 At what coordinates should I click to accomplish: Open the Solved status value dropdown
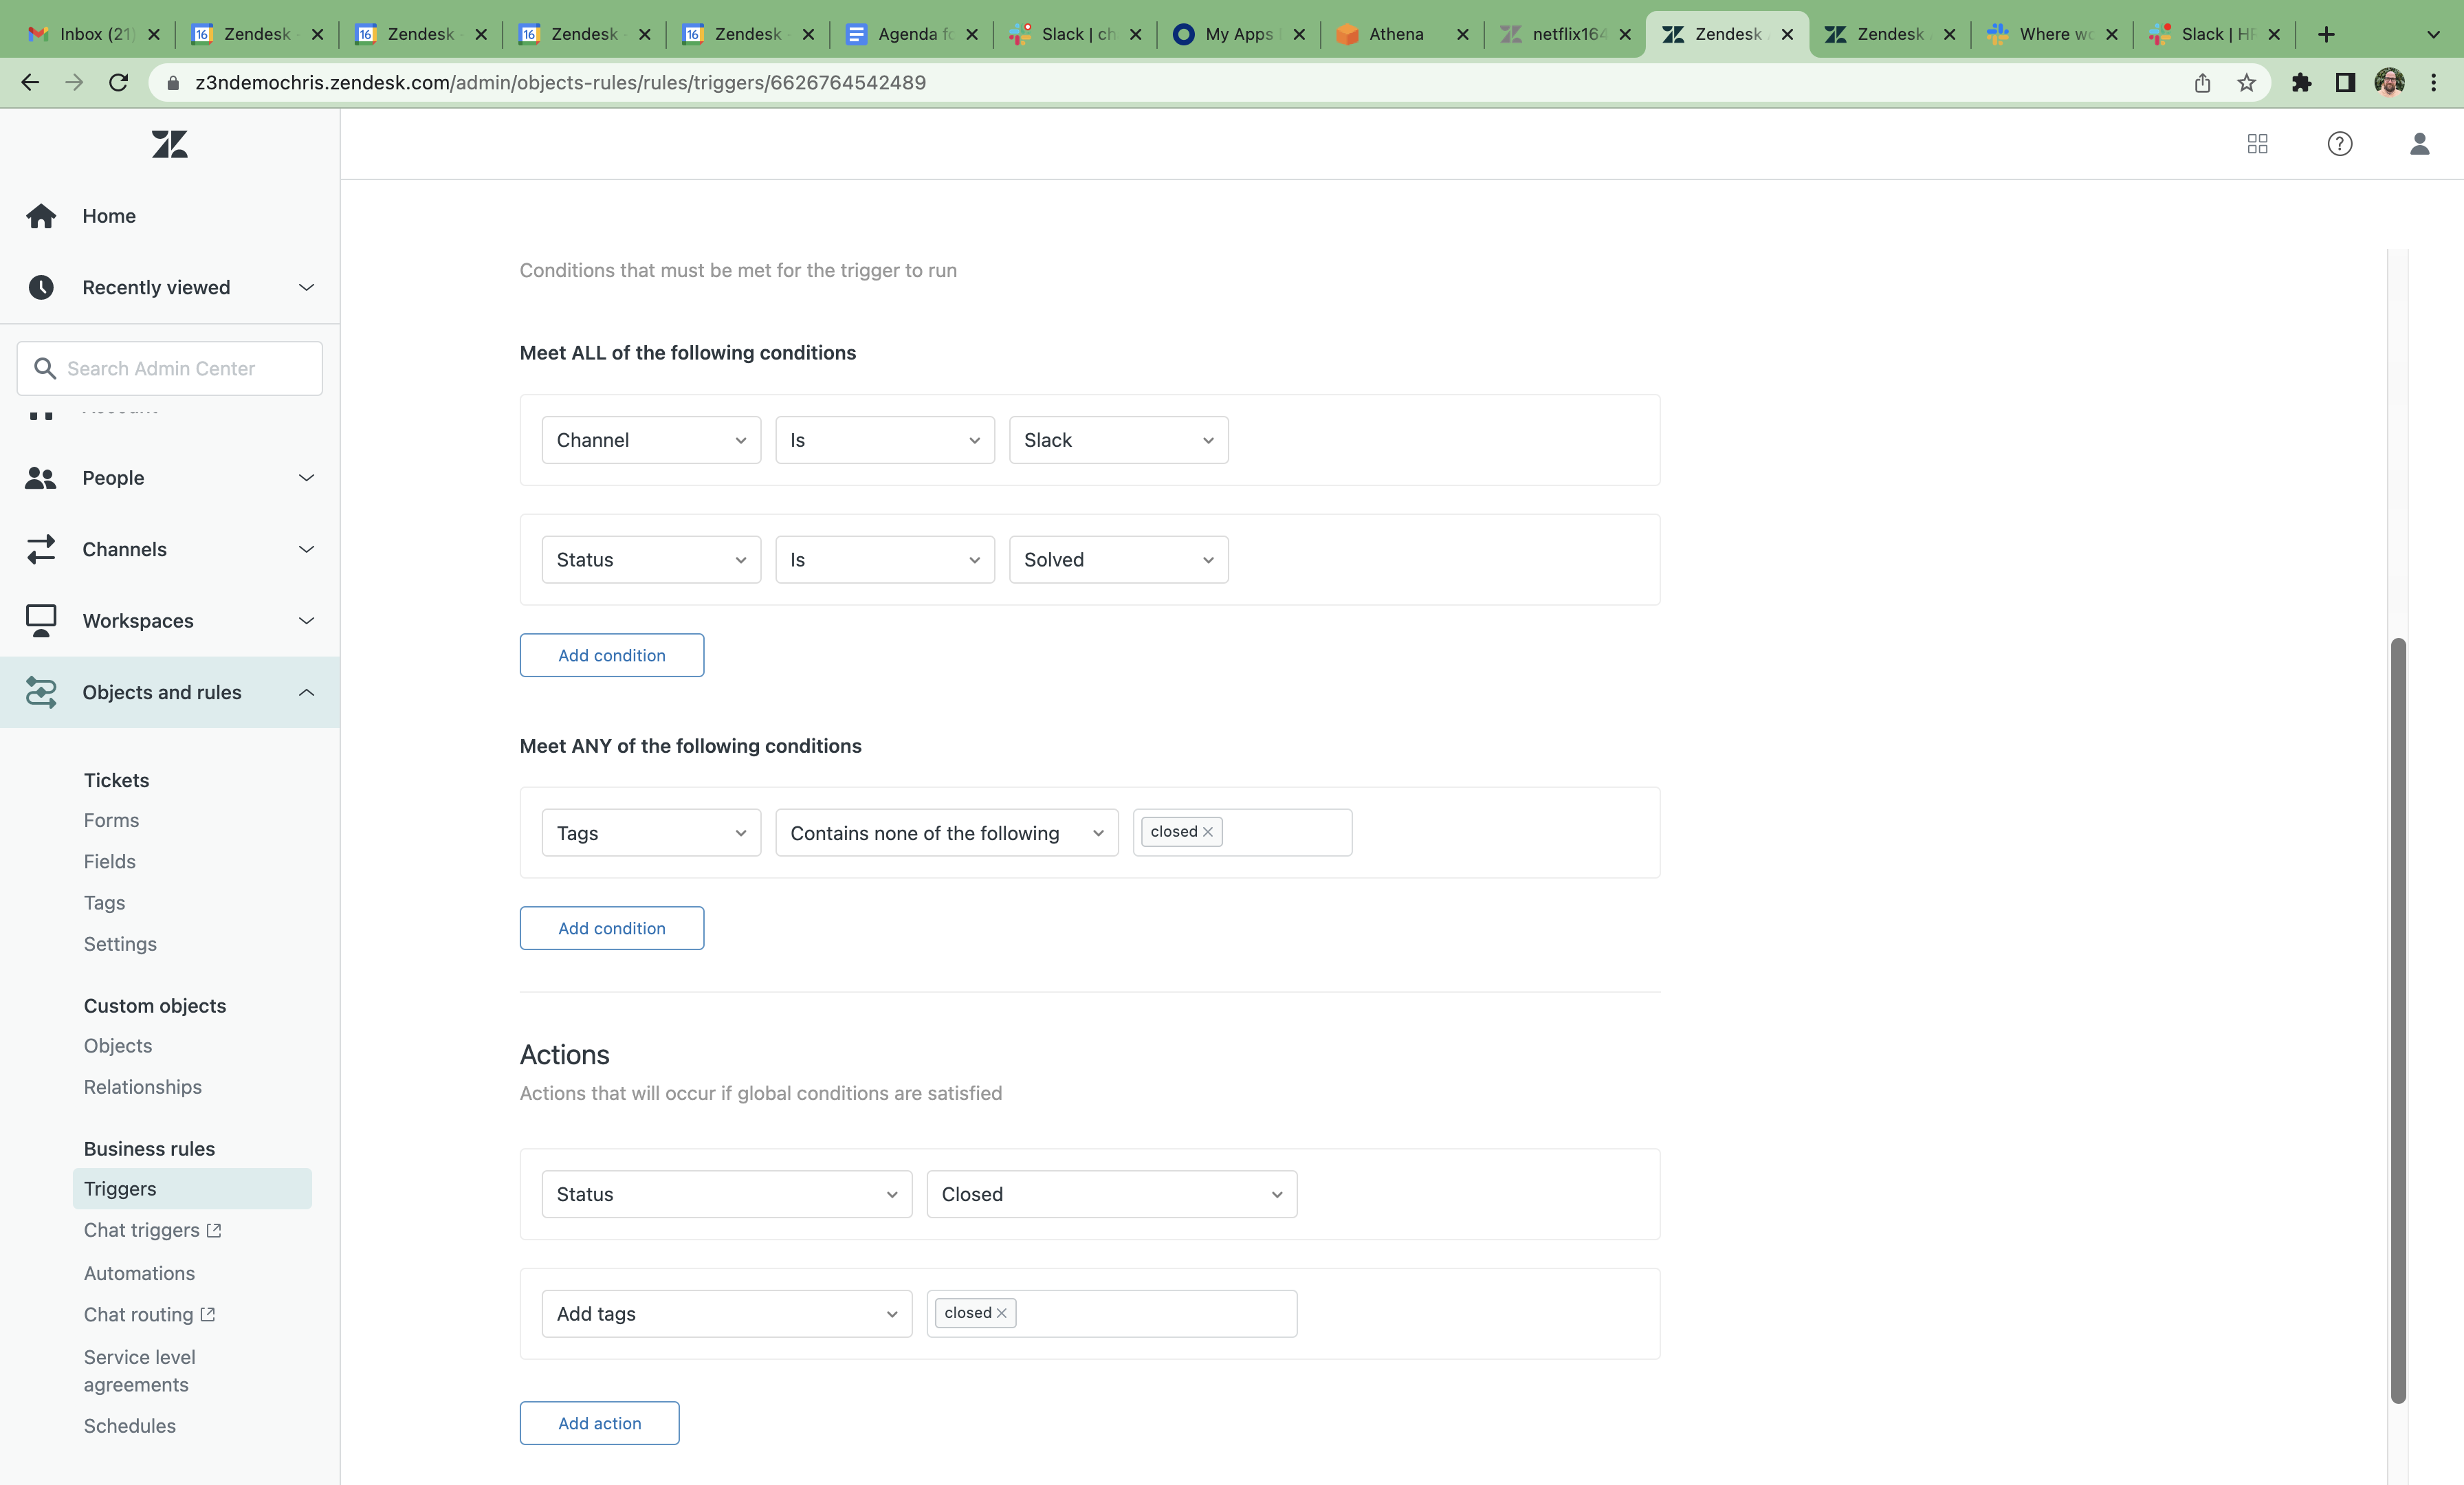1118,560
